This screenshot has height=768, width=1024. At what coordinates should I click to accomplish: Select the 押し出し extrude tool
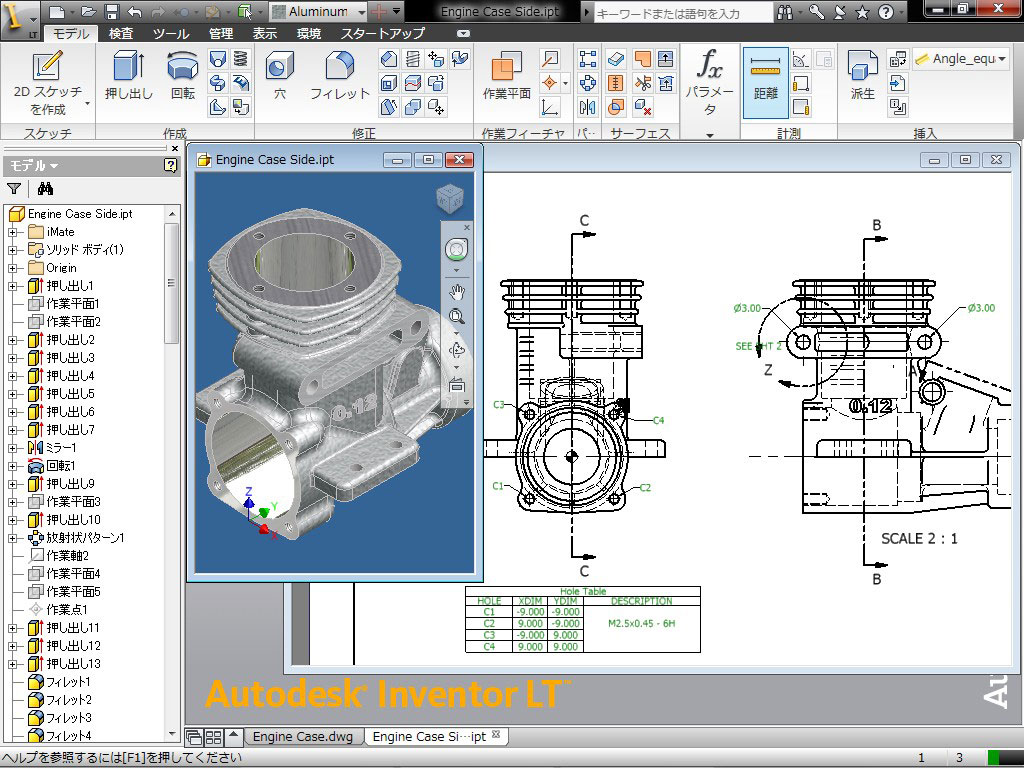(128, 77)
